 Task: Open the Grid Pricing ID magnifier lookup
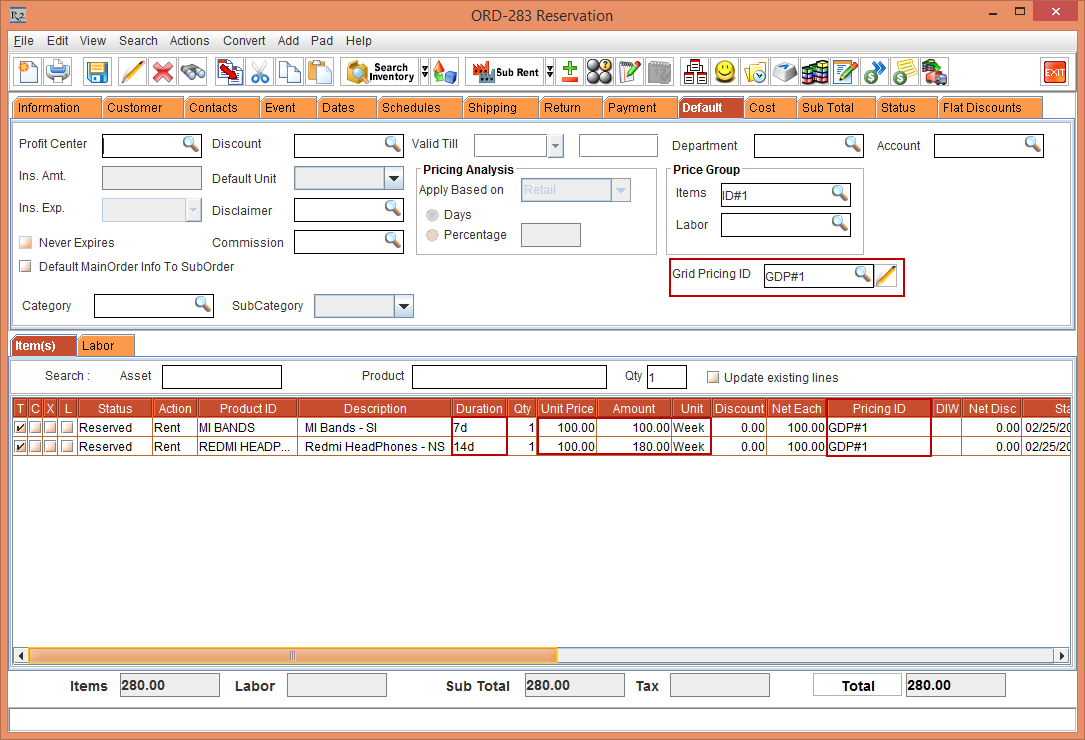point(862,273)
